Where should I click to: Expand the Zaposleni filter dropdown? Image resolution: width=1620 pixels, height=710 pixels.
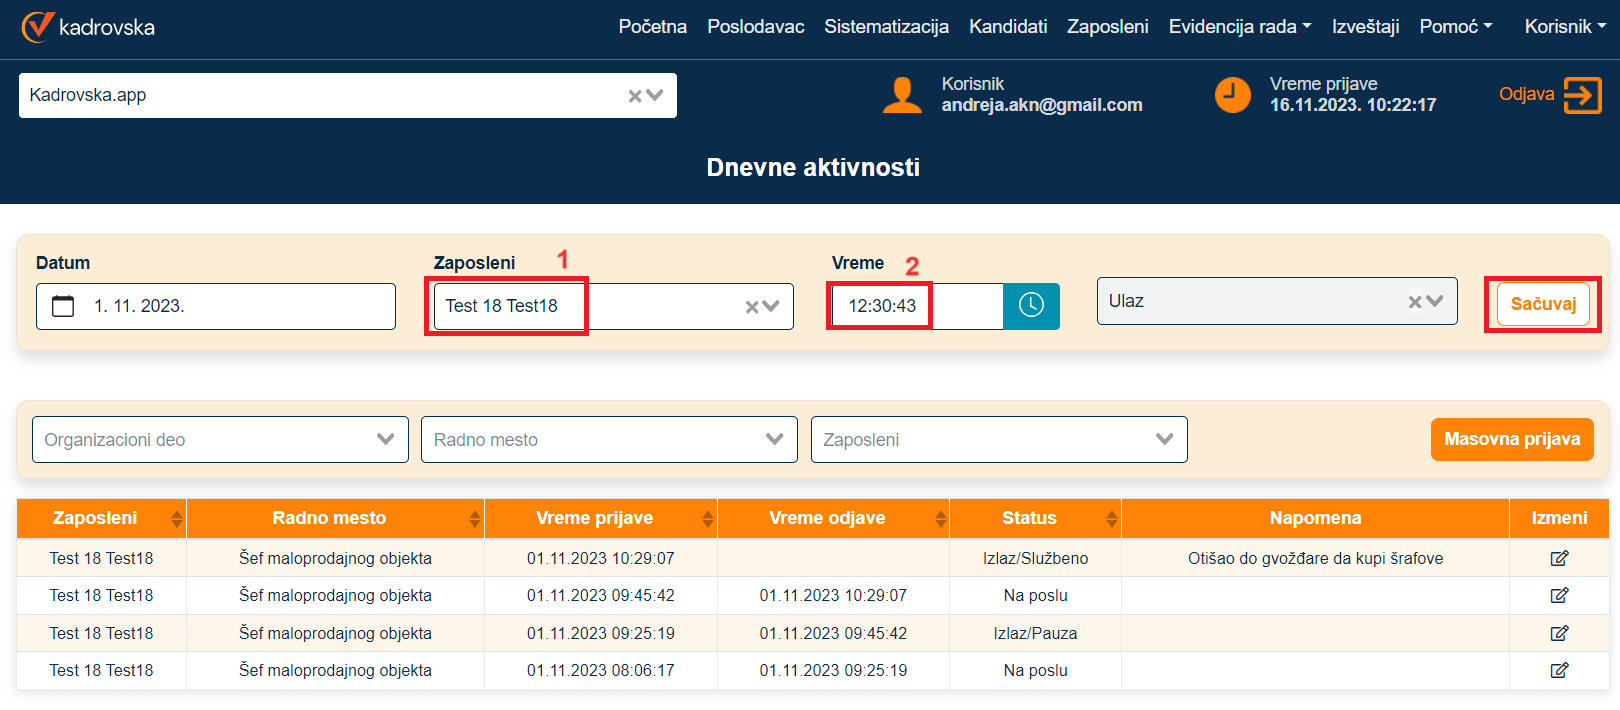[x=1164, y=439]
